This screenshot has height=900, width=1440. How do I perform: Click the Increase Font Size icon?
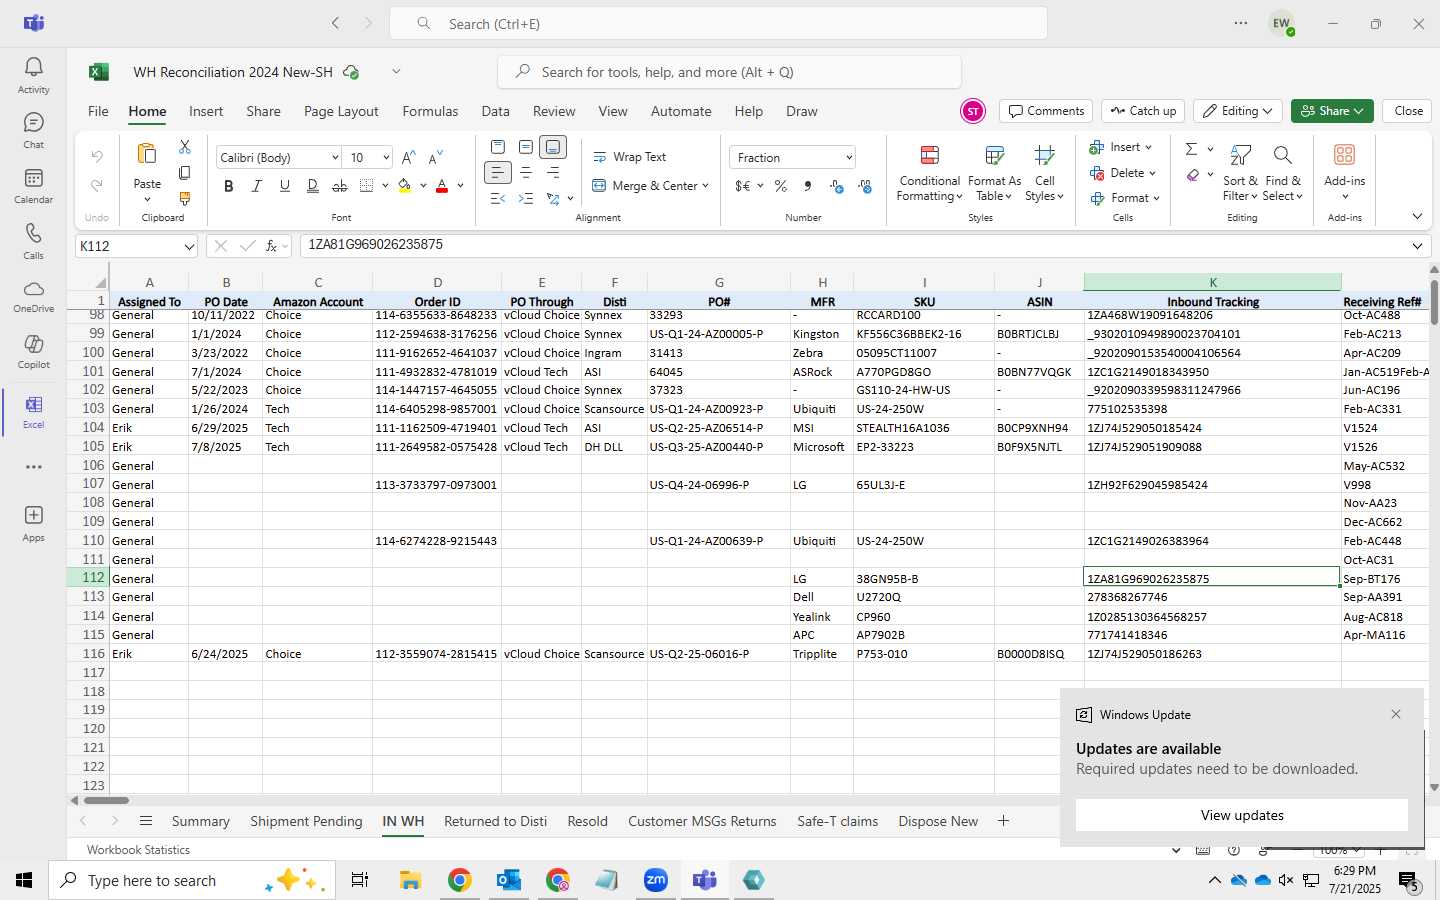(408, 158)
